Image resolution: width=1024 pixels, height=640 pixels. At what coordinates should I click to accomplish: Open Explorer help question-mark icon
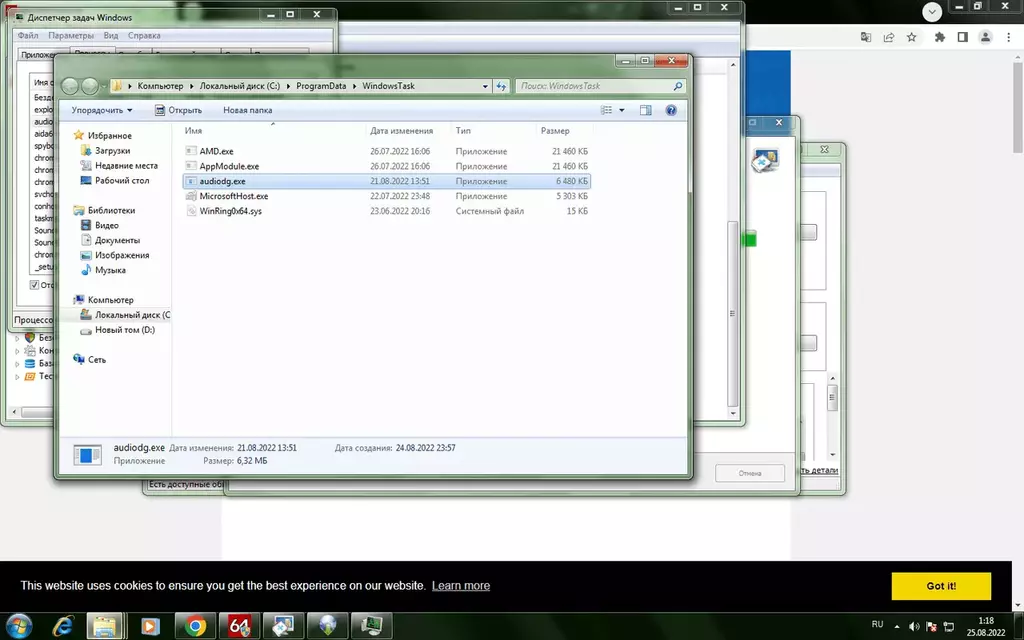point(671,110)
